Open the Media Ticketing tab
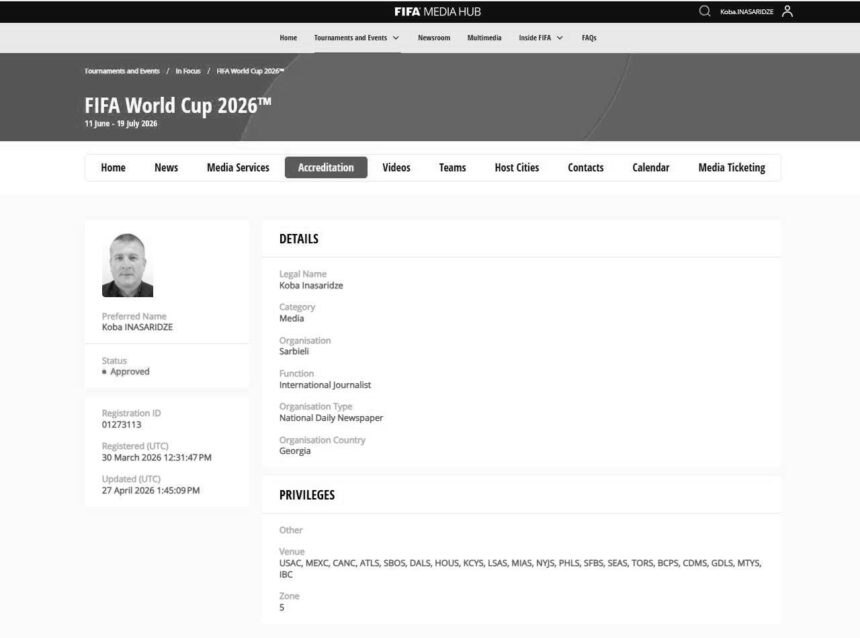 732,167
